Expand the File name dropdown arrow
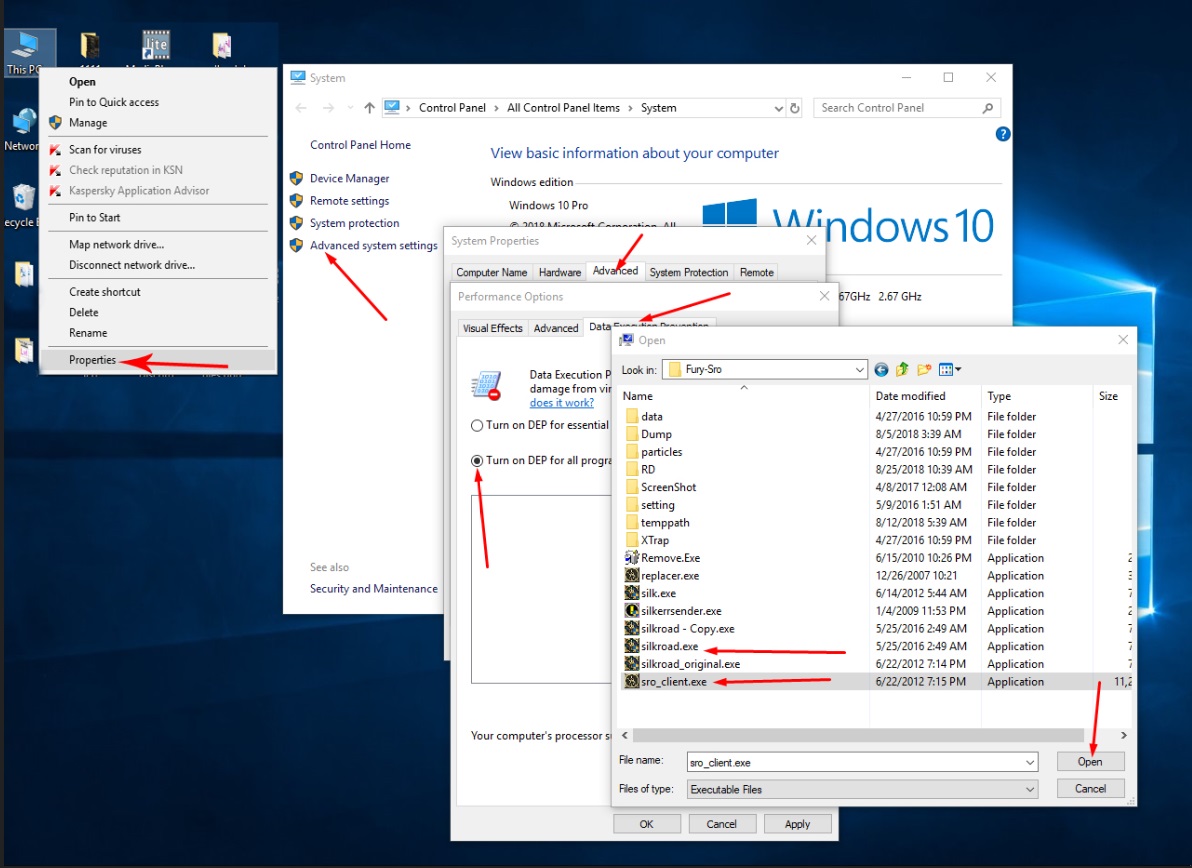Image resolution: width=1192 pixels, height=868 pixels. (1030, 762)
